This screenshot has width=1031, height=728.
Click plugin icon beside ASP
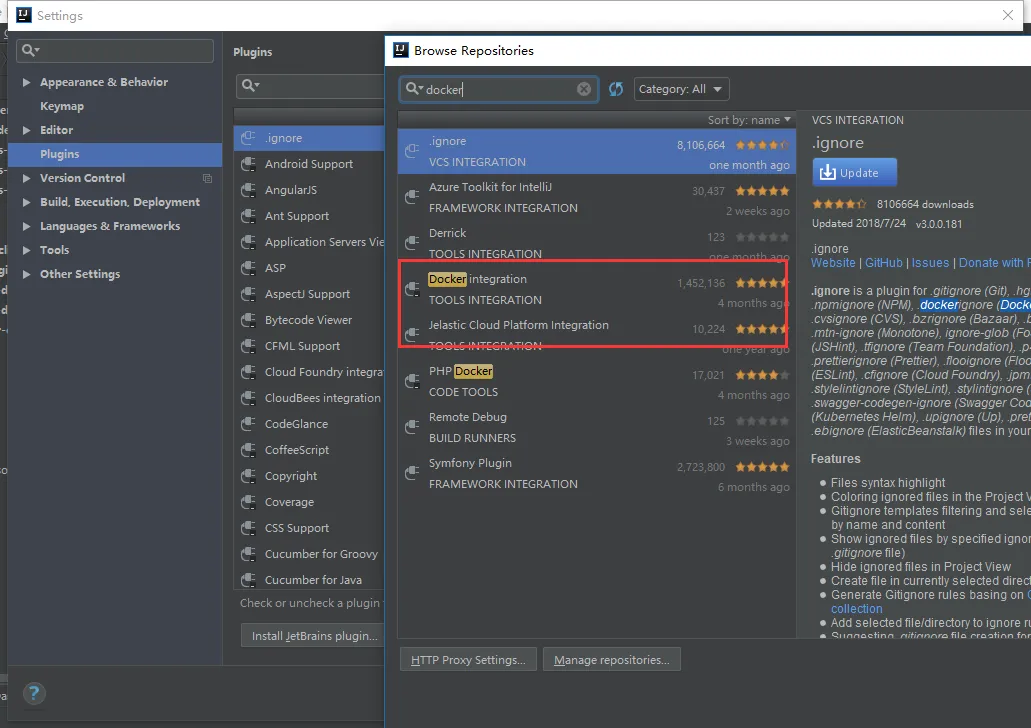(x=249, y=268)
